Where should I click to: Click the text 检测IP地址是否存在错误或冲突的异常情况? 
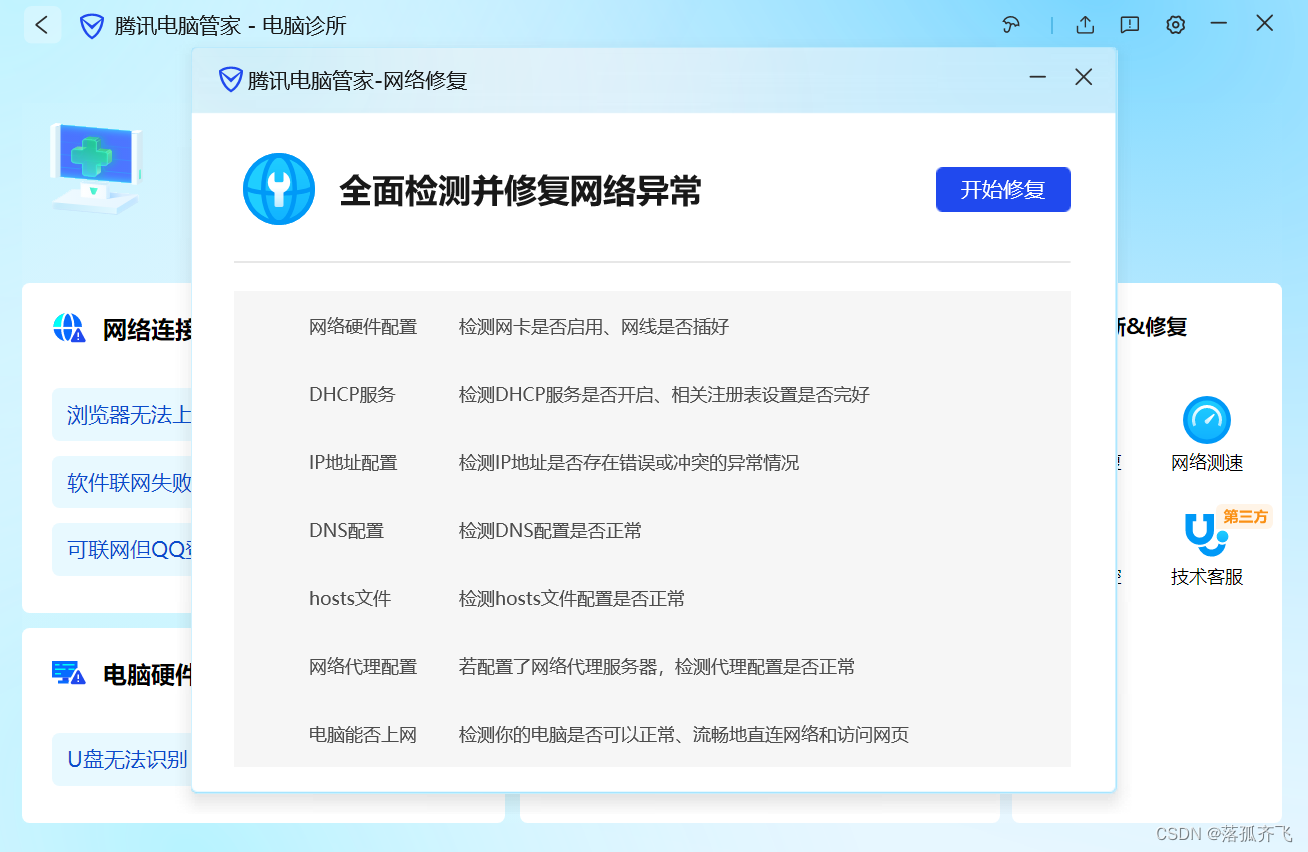pos(629,463)
